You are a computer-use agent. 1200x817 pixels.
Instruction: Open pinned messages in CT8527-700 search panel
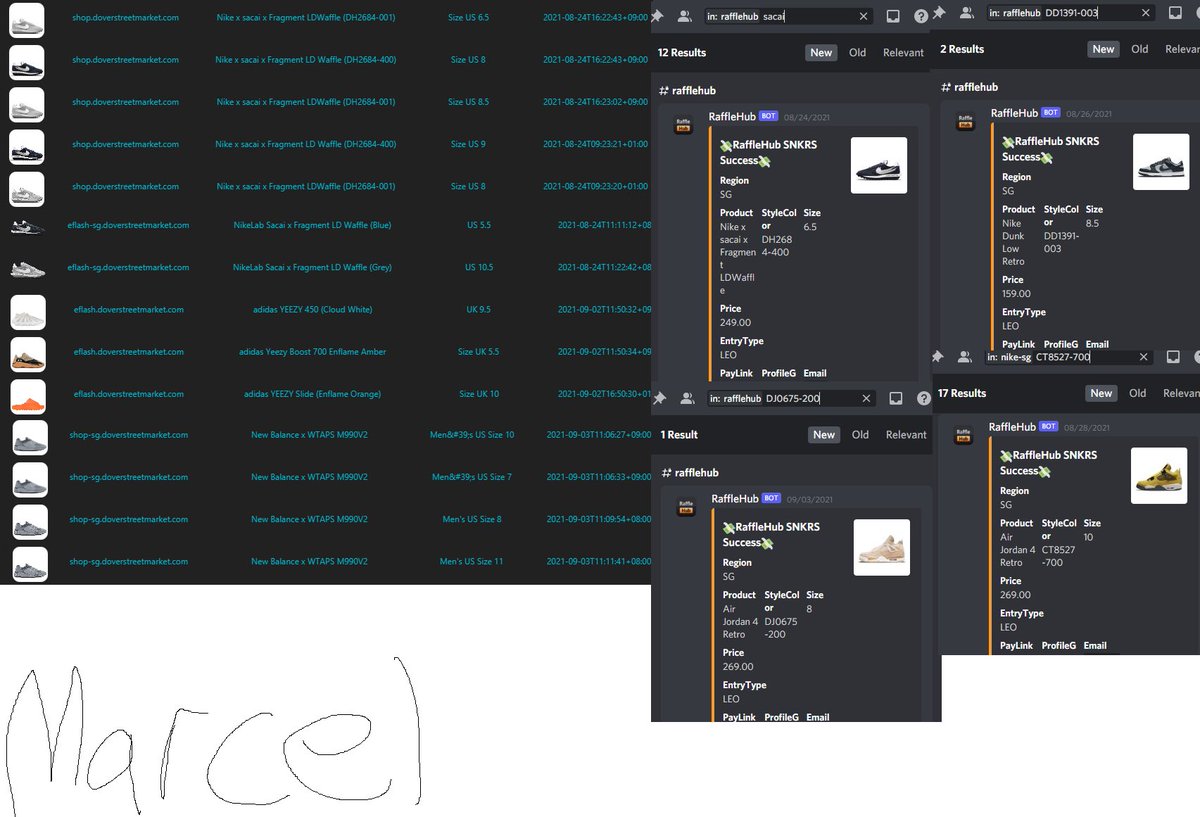click(x=938, y=356)
